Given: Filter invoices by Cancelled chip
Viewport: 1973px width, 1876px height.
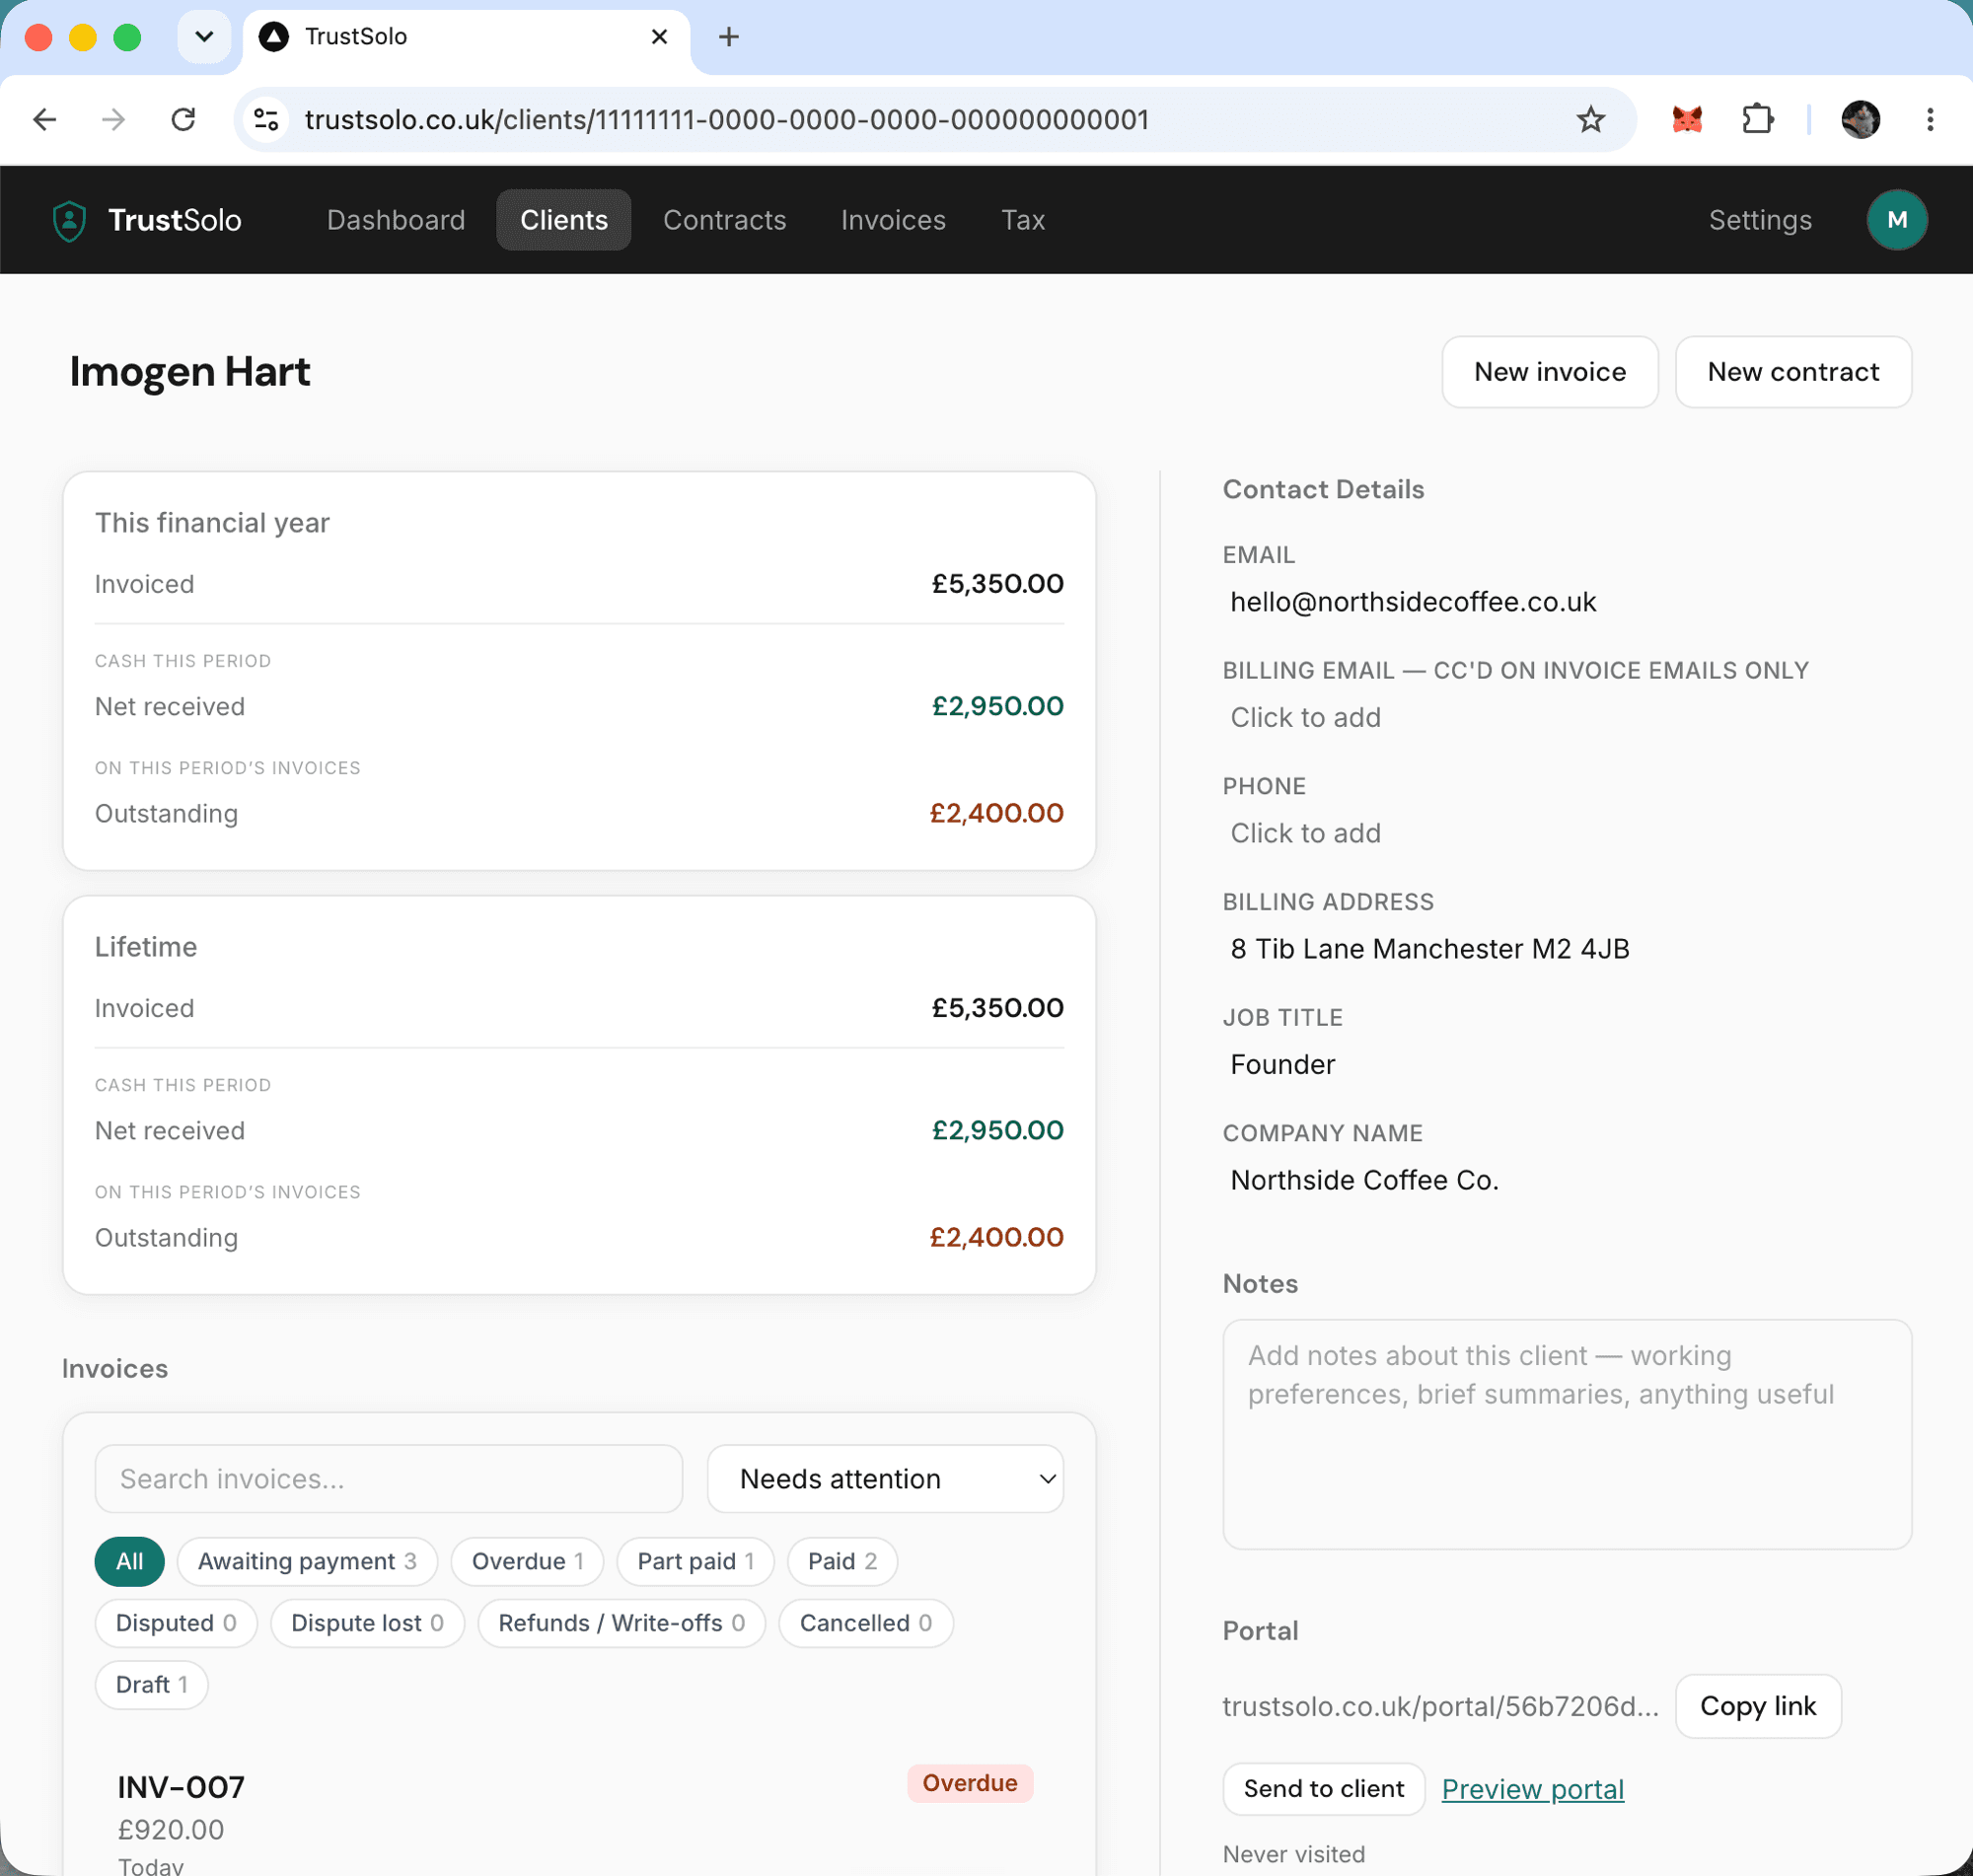Looking at the screenshot, I should point(865,1623).
